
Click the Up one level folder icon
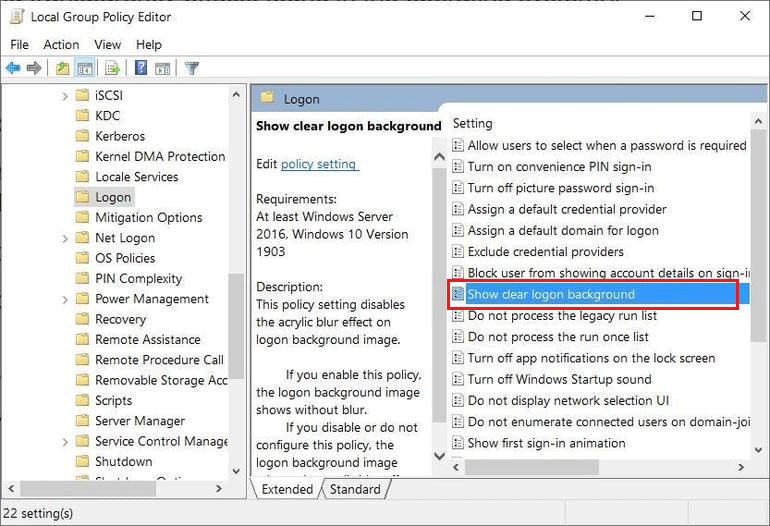(x=62, y=68)
